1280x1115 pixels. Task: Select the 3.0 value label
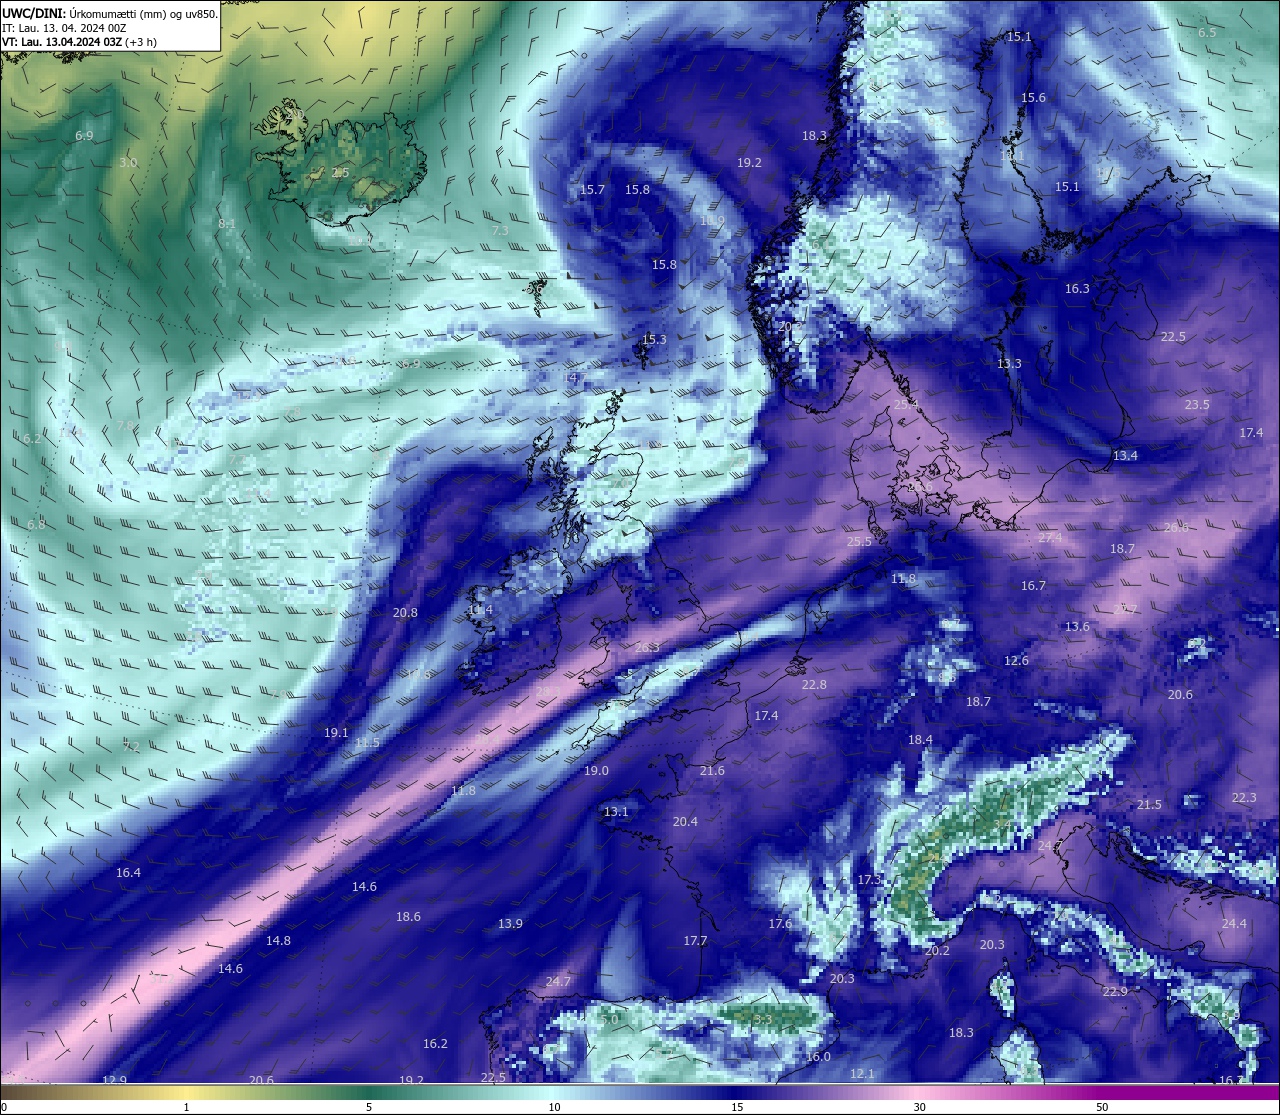[128, 162]
